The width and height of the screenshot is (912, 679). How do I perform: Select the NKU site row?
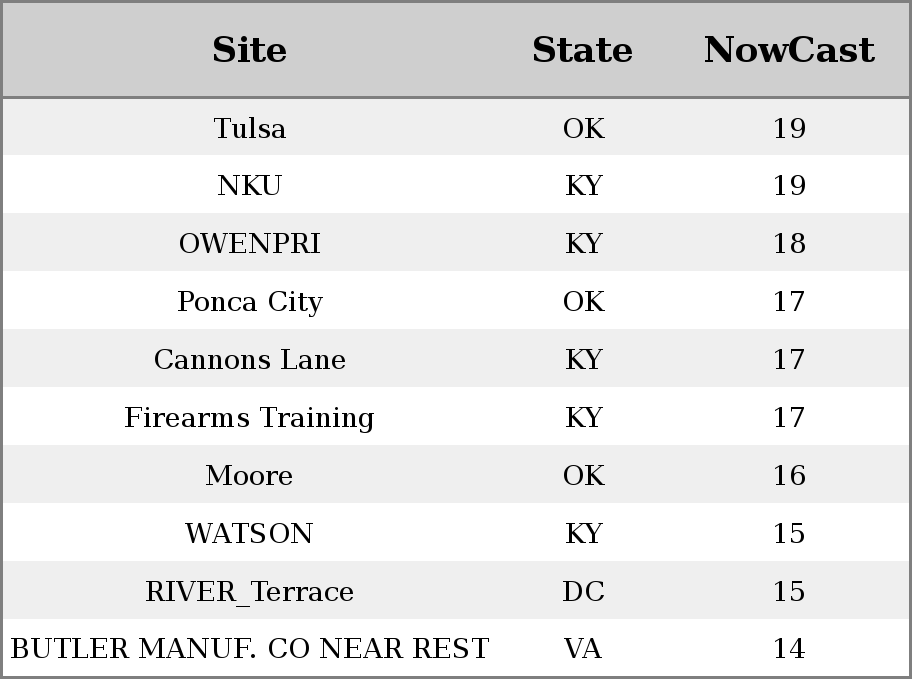click(x=456, y=185)
